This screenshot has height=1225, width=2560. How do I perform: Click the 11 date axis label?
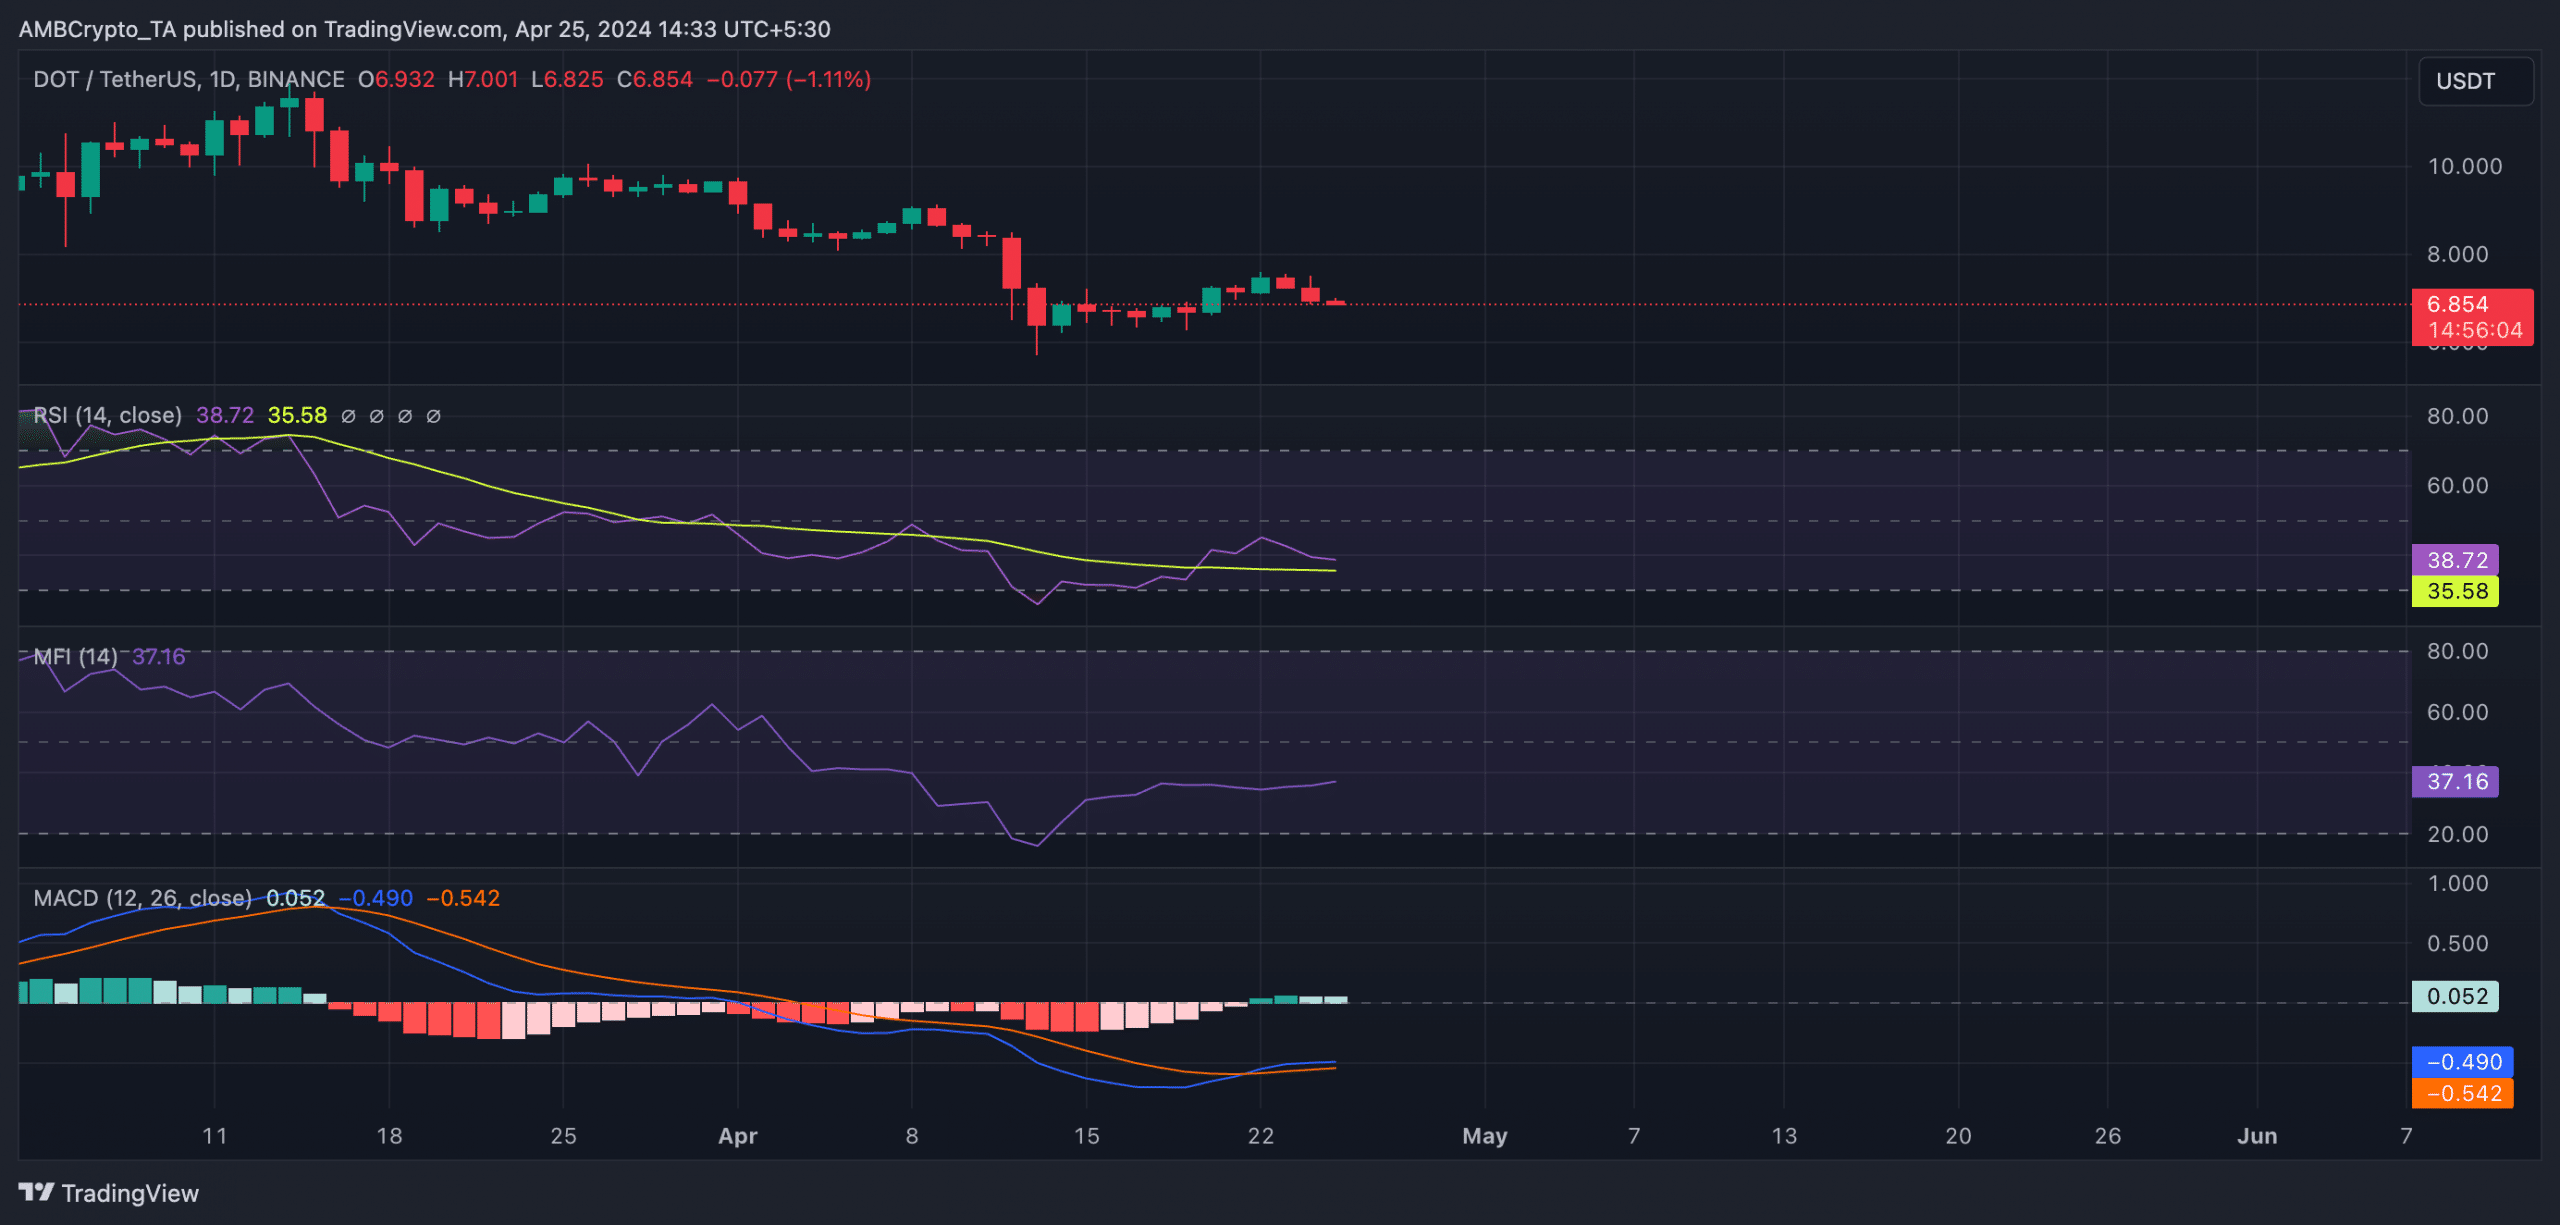click(214, 1136)
